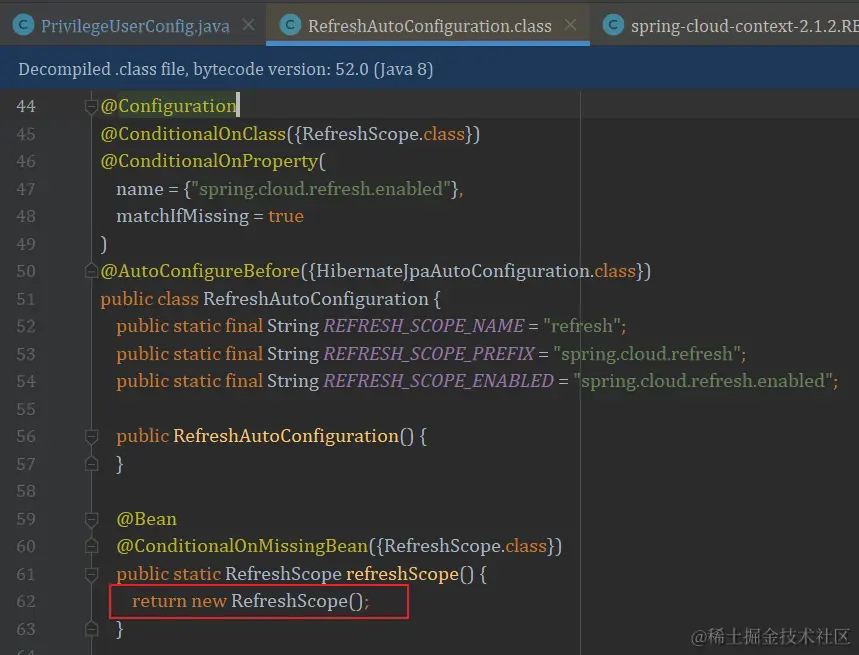
Task: Collapse the @Bean annotation fold at line 59
Action: pos(91,519)
